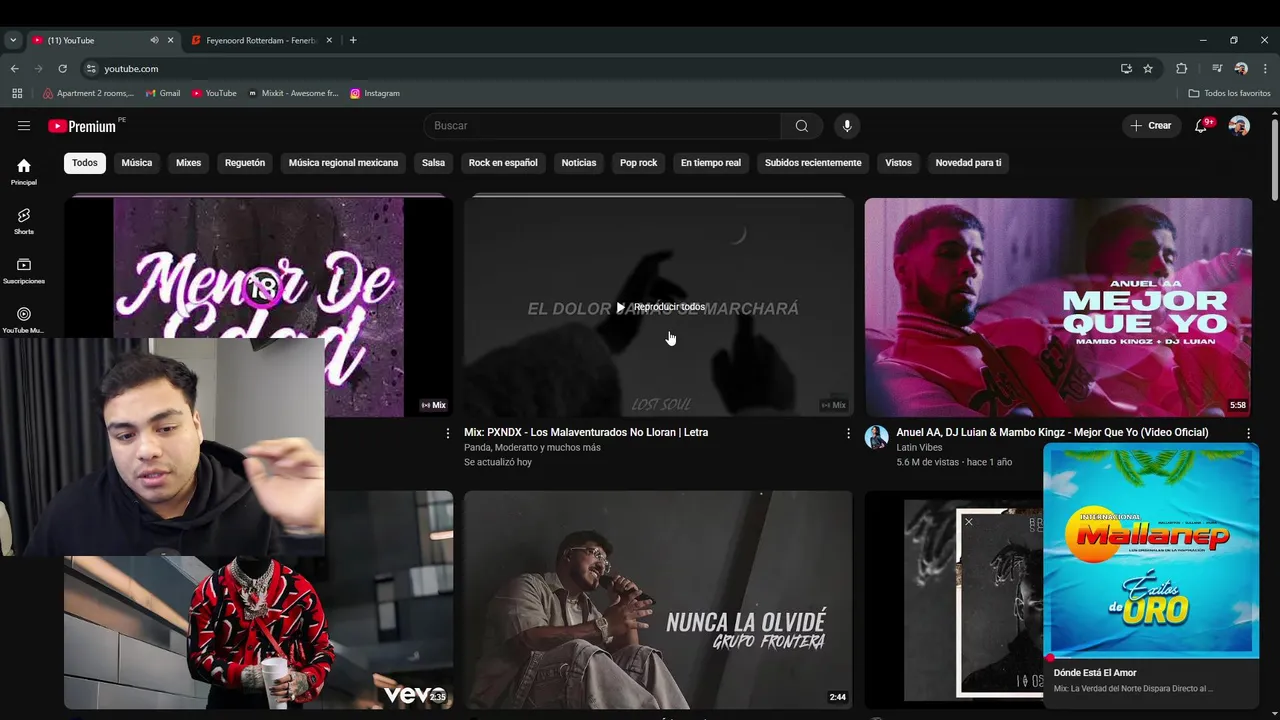Open the Extensions puzzle icon
This screenshot has height=720, width=1280.
(1182, 69)
